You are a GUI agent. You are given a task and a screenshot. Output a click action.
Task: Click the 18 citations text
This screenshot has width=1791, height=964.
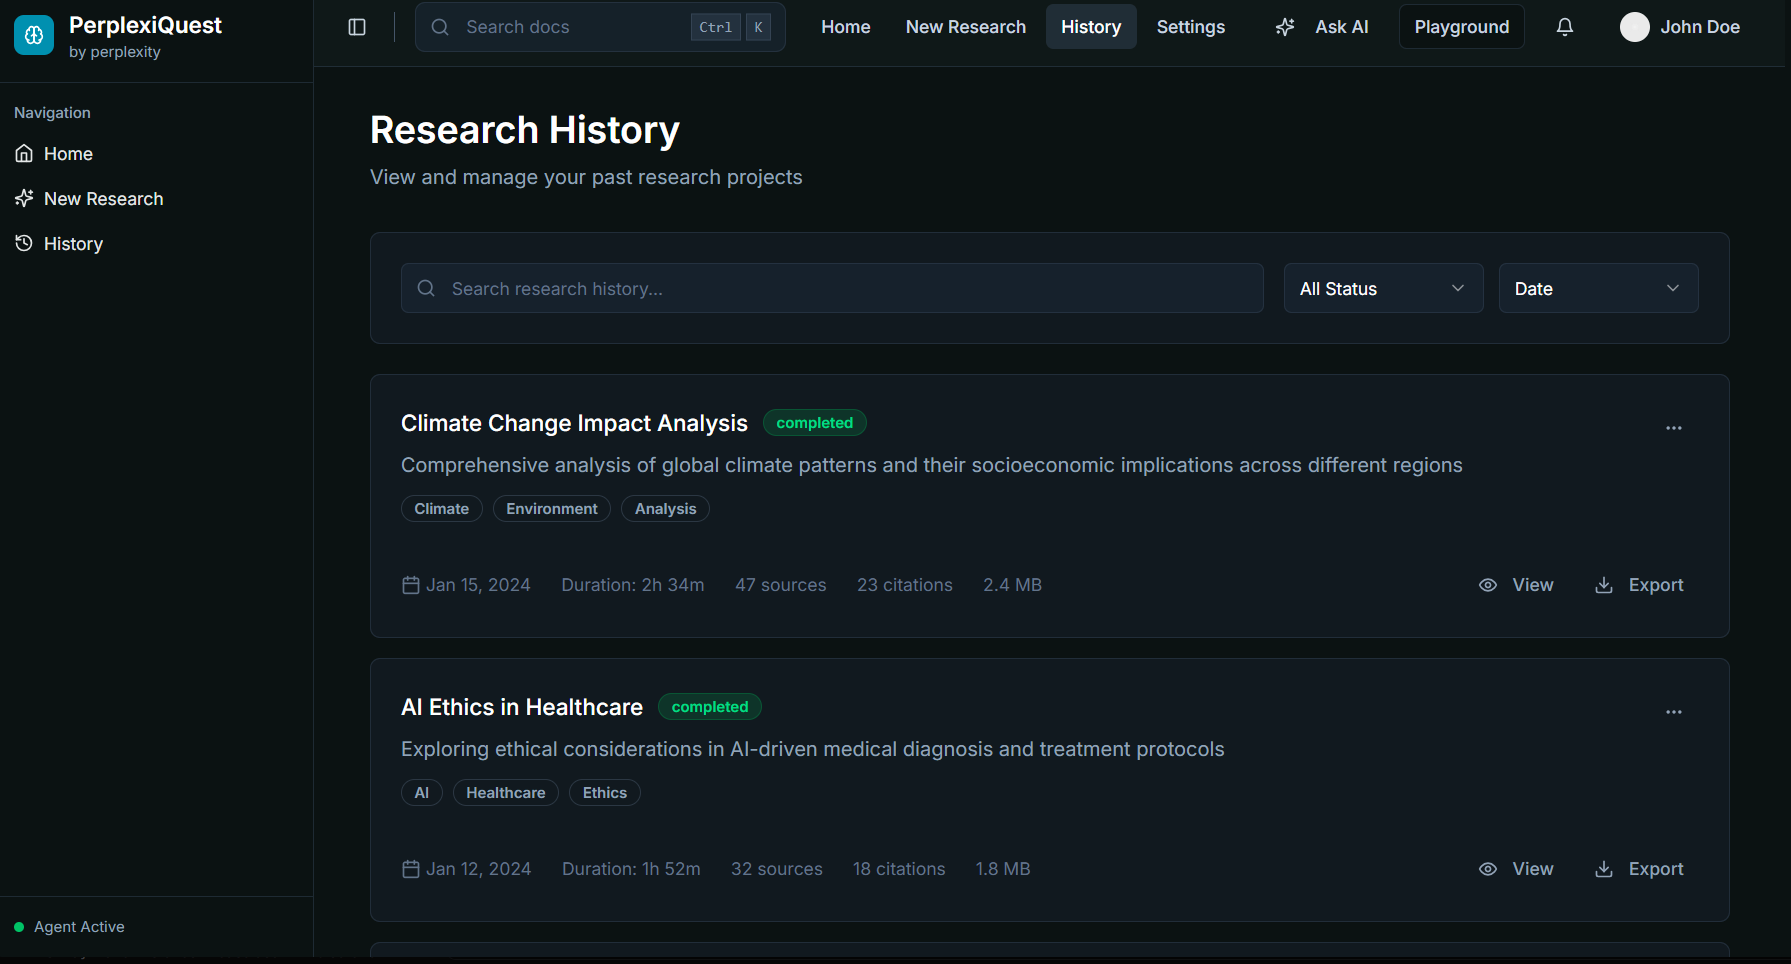(x=899, y=869)
